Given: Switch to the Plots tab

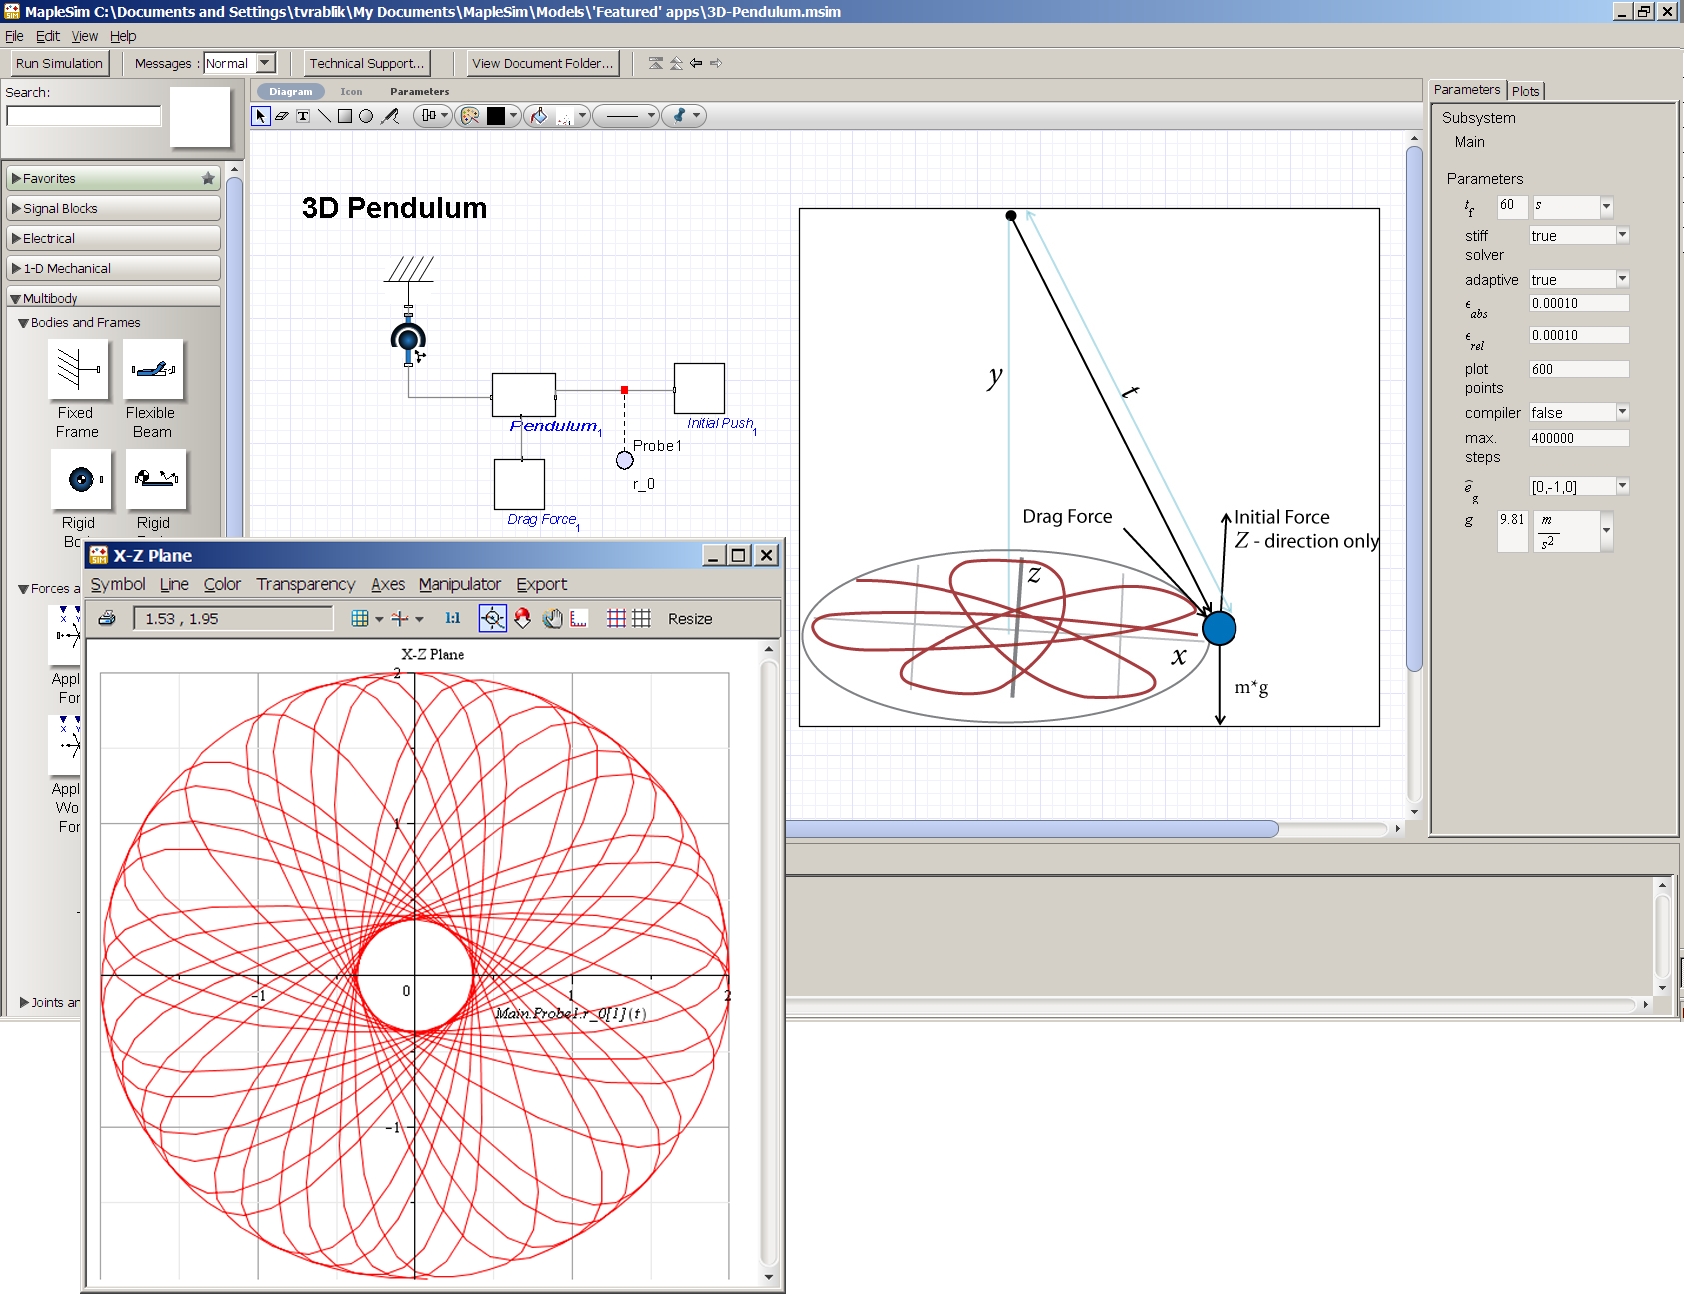Looking at the screenshot, I should click(1525, 91).
